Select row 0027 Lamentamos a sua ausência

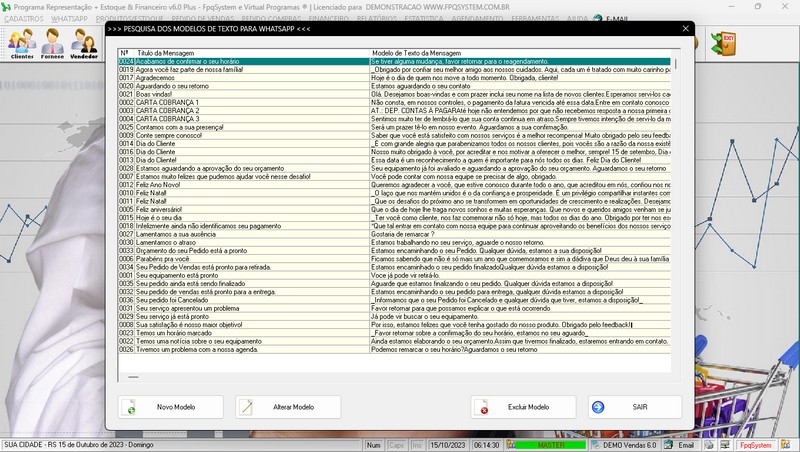pos(394,234)
